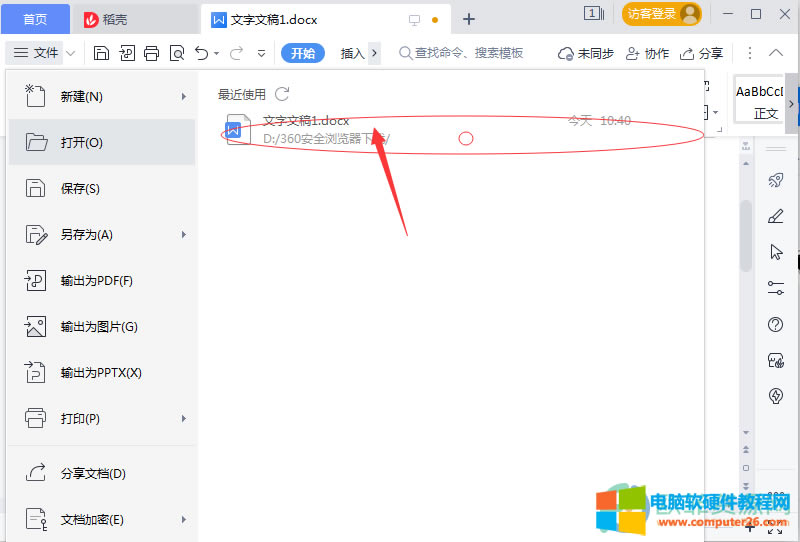Choose 打开(O) in the file menu
The width and height of the screenshot is (800, 542).
click(x=102, y=142)
